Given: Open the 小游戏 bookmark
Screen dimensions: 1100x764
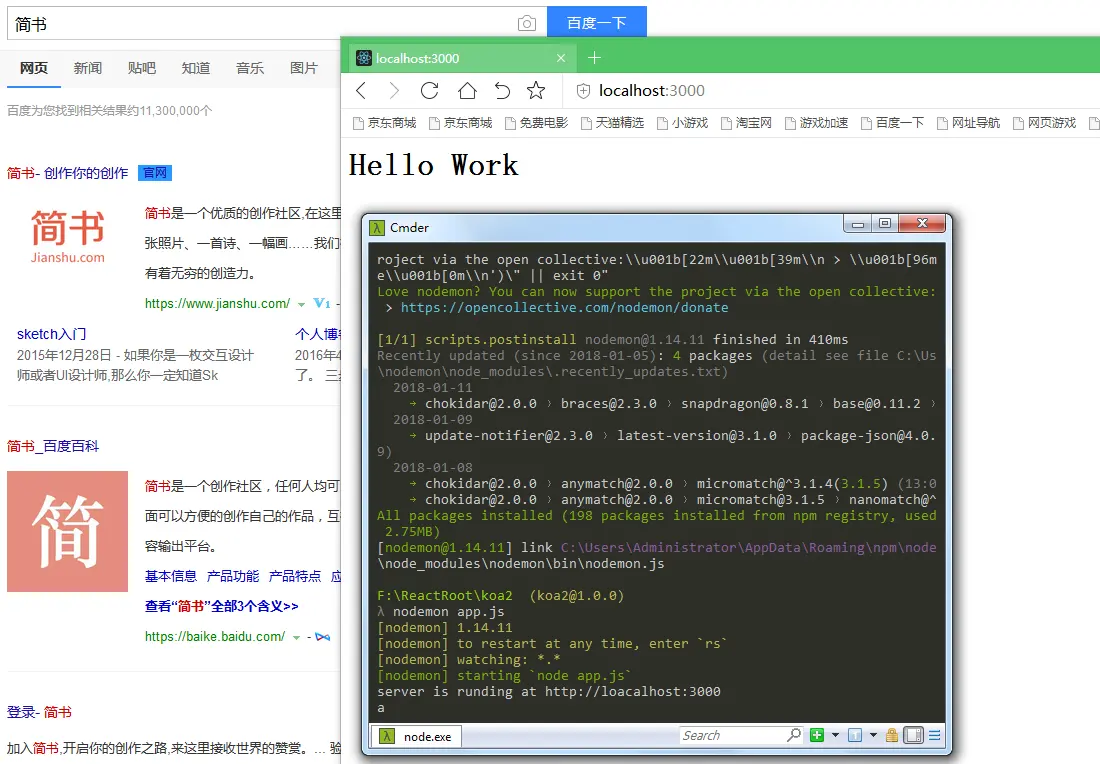Looking at the screenshot, I should tap(683, 123).
